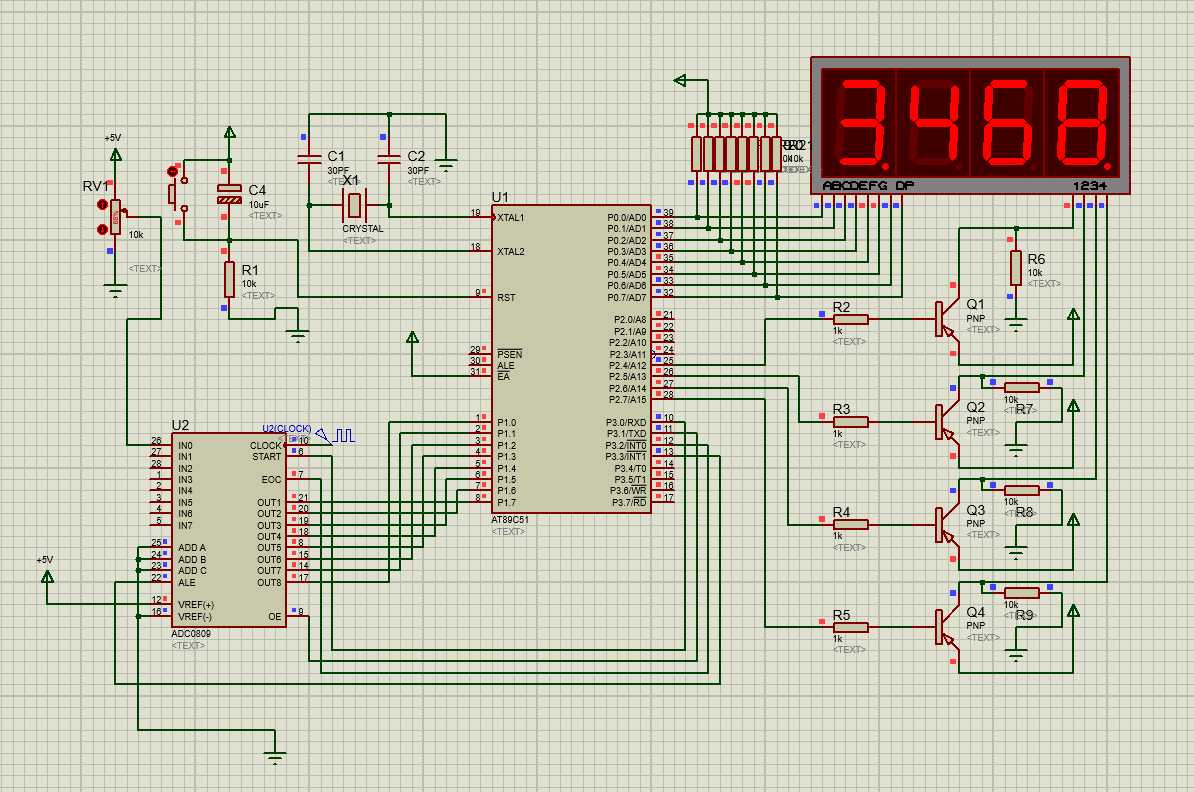The height and width of the screenshot is (792, 1194).
Task: Click the second display digit showing 4
Action: [x=935, y=122]
